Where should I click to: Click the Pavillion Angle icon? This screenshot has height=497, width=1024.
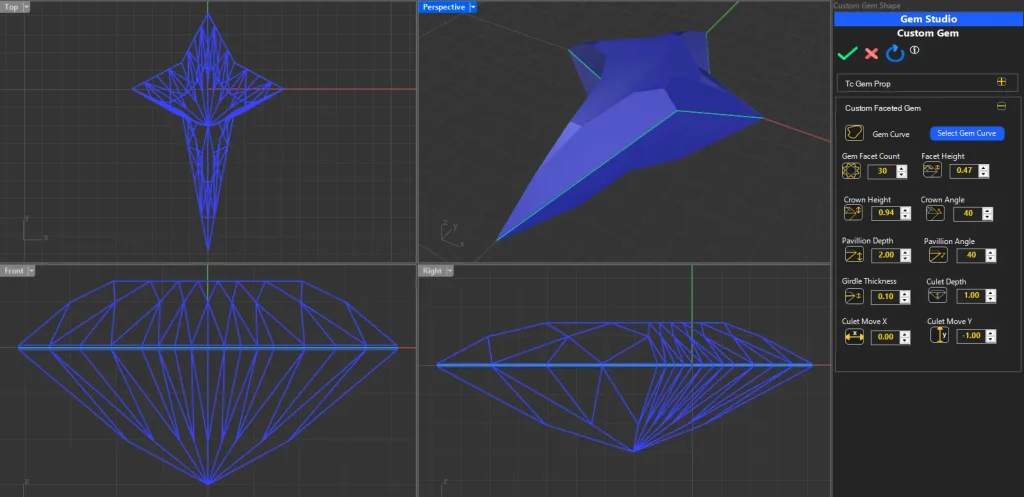[x=938, y=255]
